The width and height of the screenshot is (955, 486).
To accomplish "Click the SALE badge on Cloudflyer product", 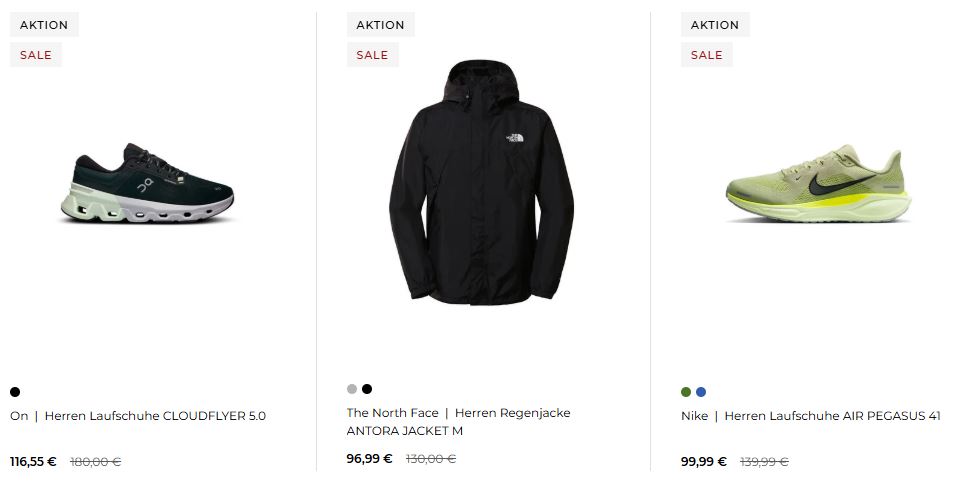I will tap(36, 55).
